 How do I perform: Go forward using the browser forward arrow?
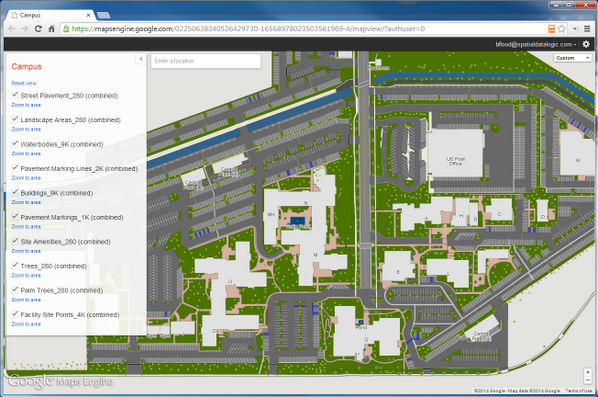tap(25, 29)
